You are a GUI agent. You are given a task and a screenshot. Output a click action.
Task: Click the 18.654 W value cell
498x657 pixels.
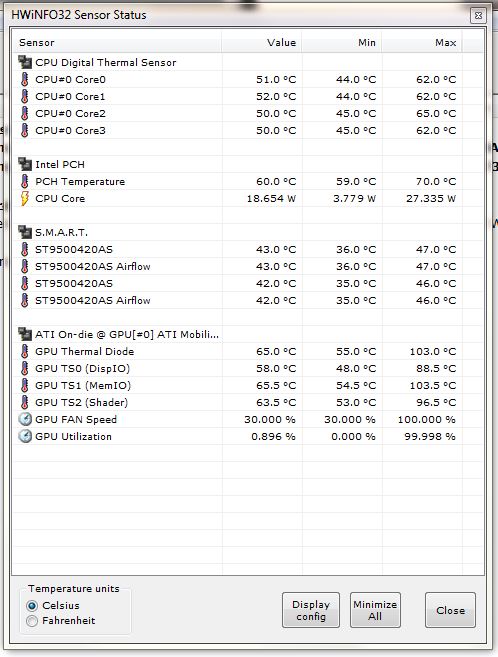[271, 199]
